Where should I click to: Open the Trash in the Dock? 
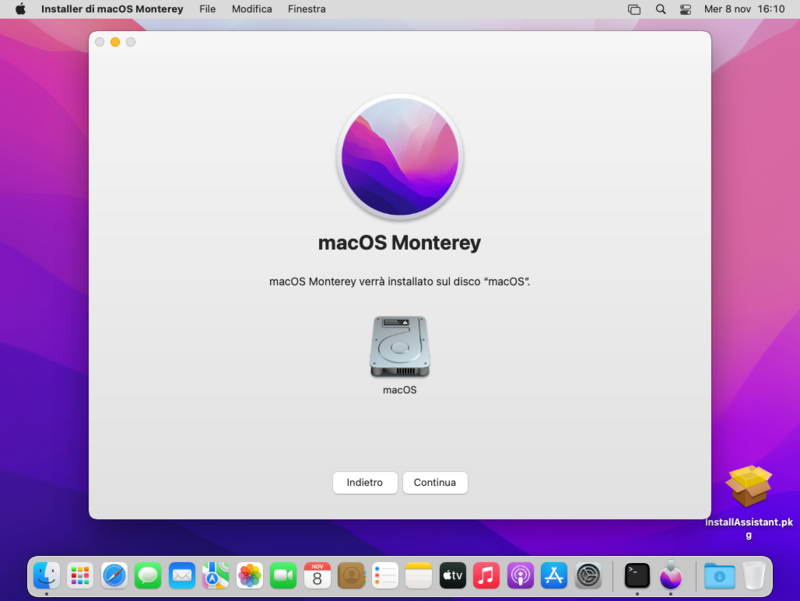click(x=754, y=575)
